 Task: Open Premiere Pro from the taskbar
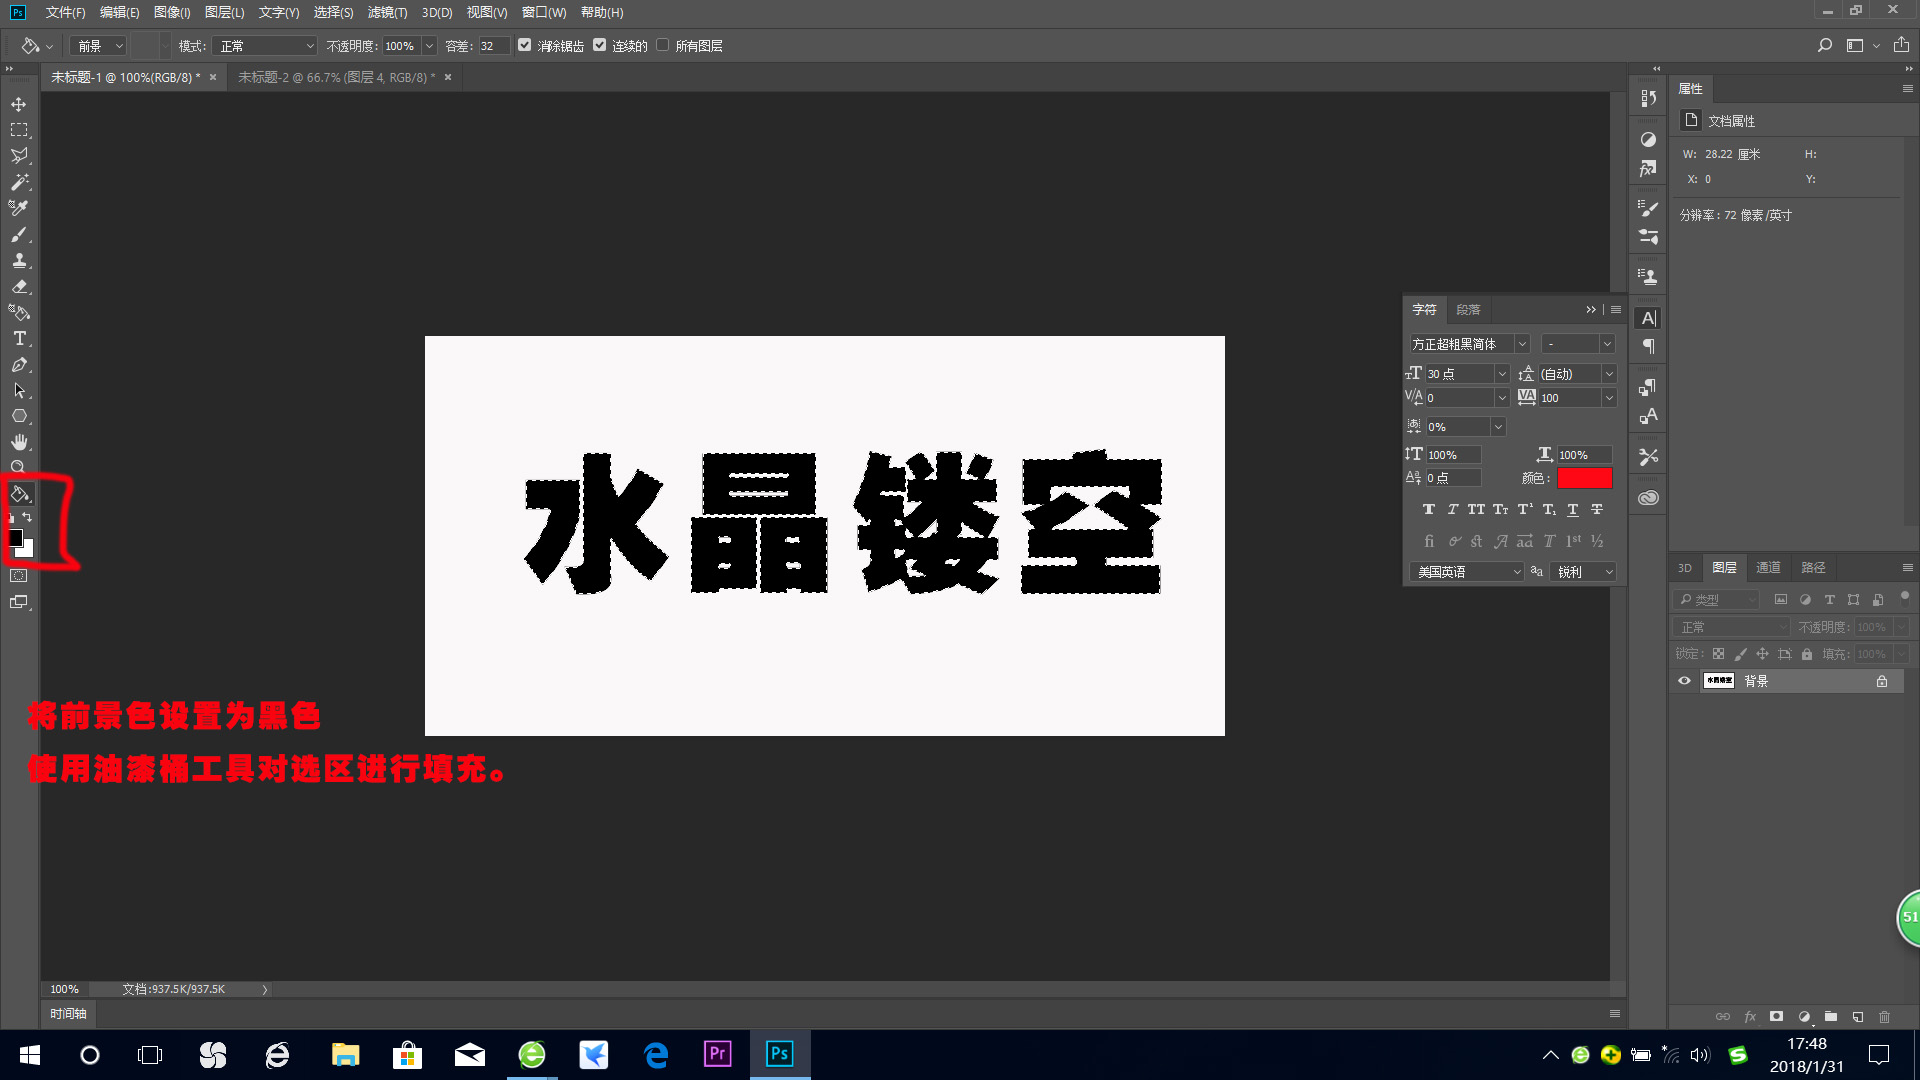[717, 1054]
